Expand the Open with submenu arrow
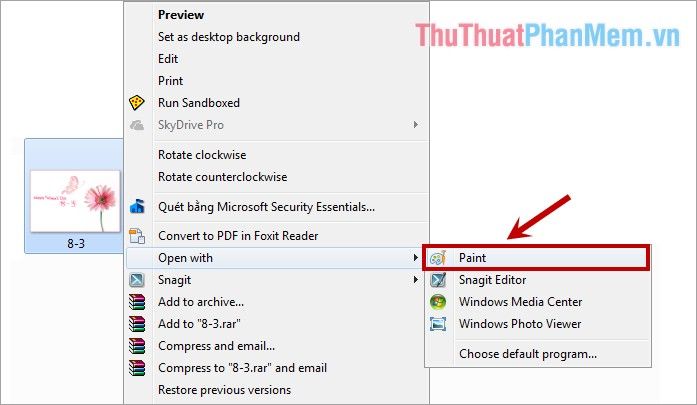This screenshot has width=697, height=405. point(416,257)
